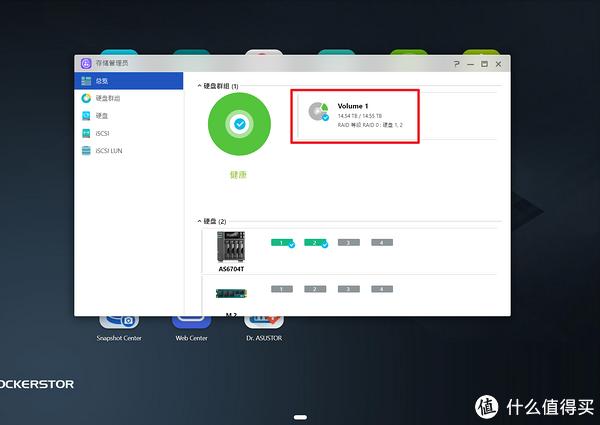The width and height of the screenshot is (600, 425).
Task: Close the storage manager window
Action: [498, 64]
